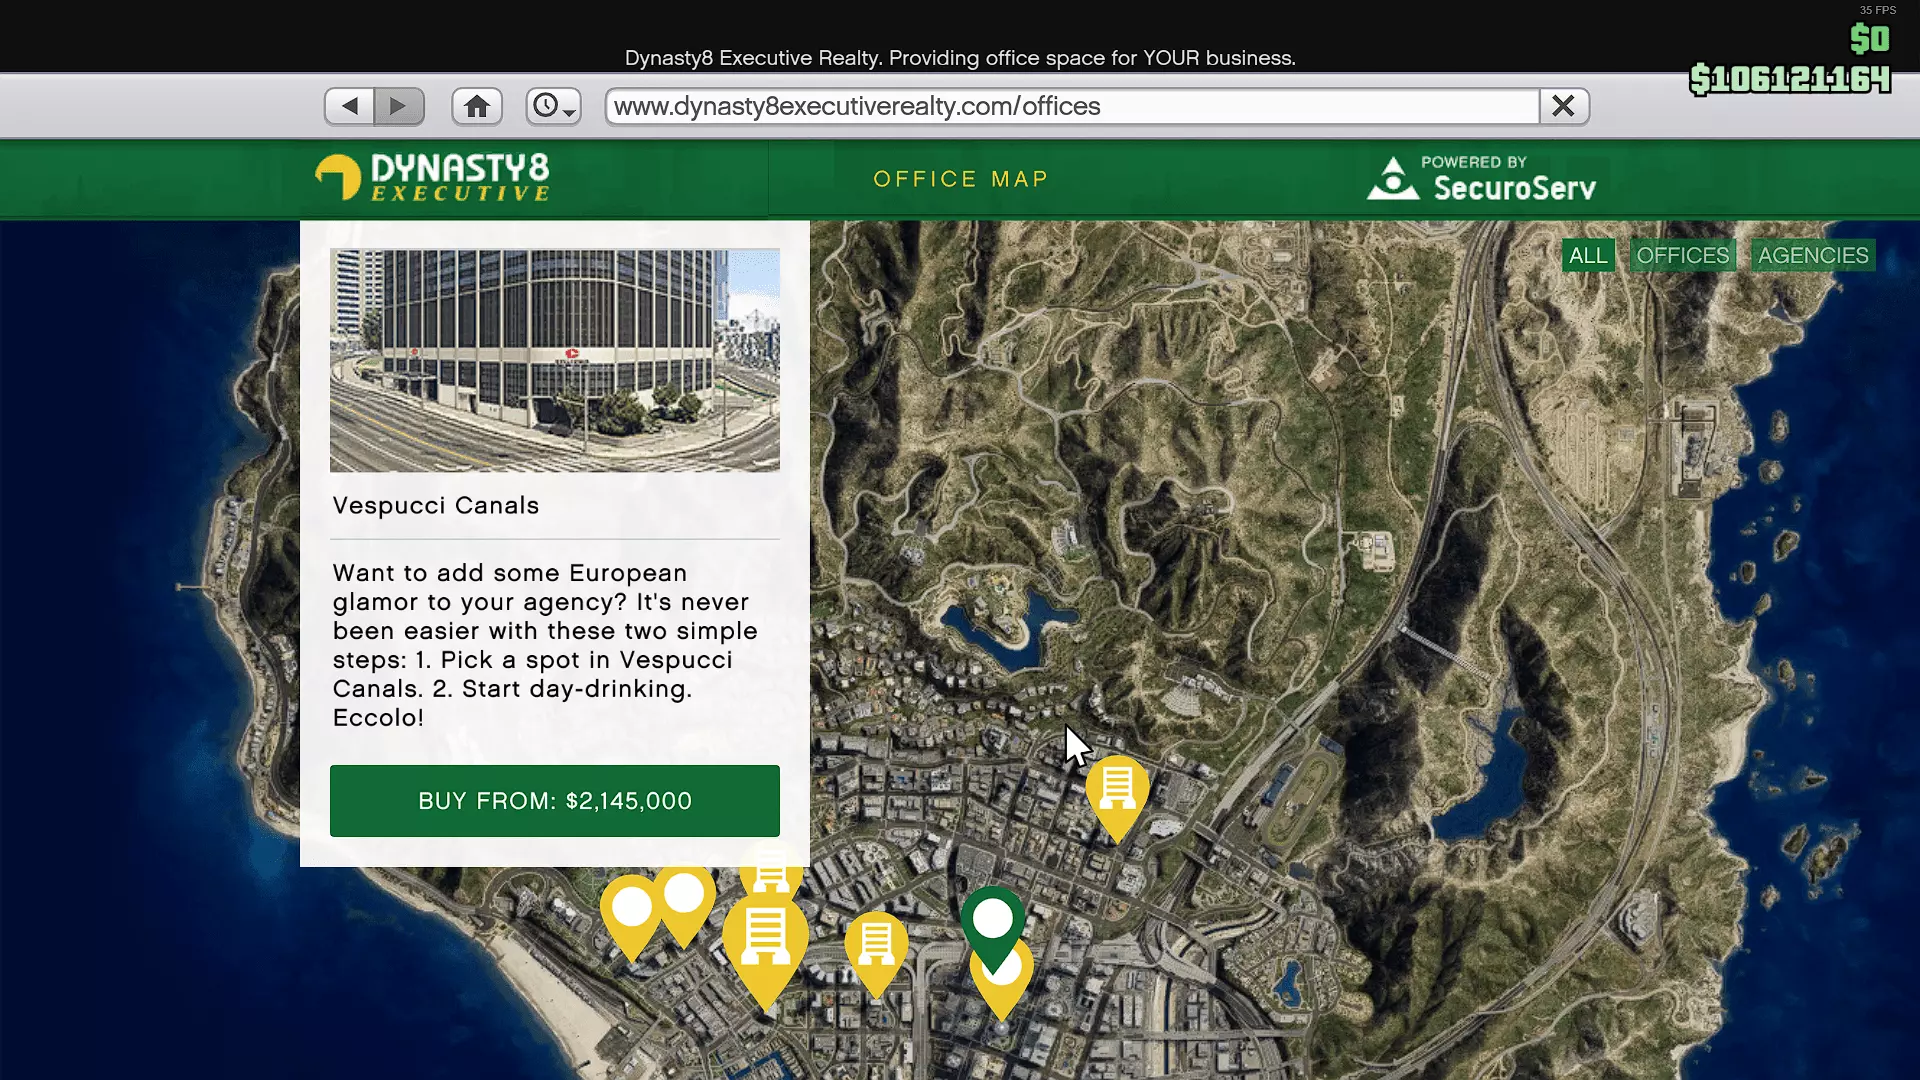Image resolution: width=1920 pixels, height=1080 pixels.
Task: Click the SecuroServ logo
Action: click(x=1482, y=179)
